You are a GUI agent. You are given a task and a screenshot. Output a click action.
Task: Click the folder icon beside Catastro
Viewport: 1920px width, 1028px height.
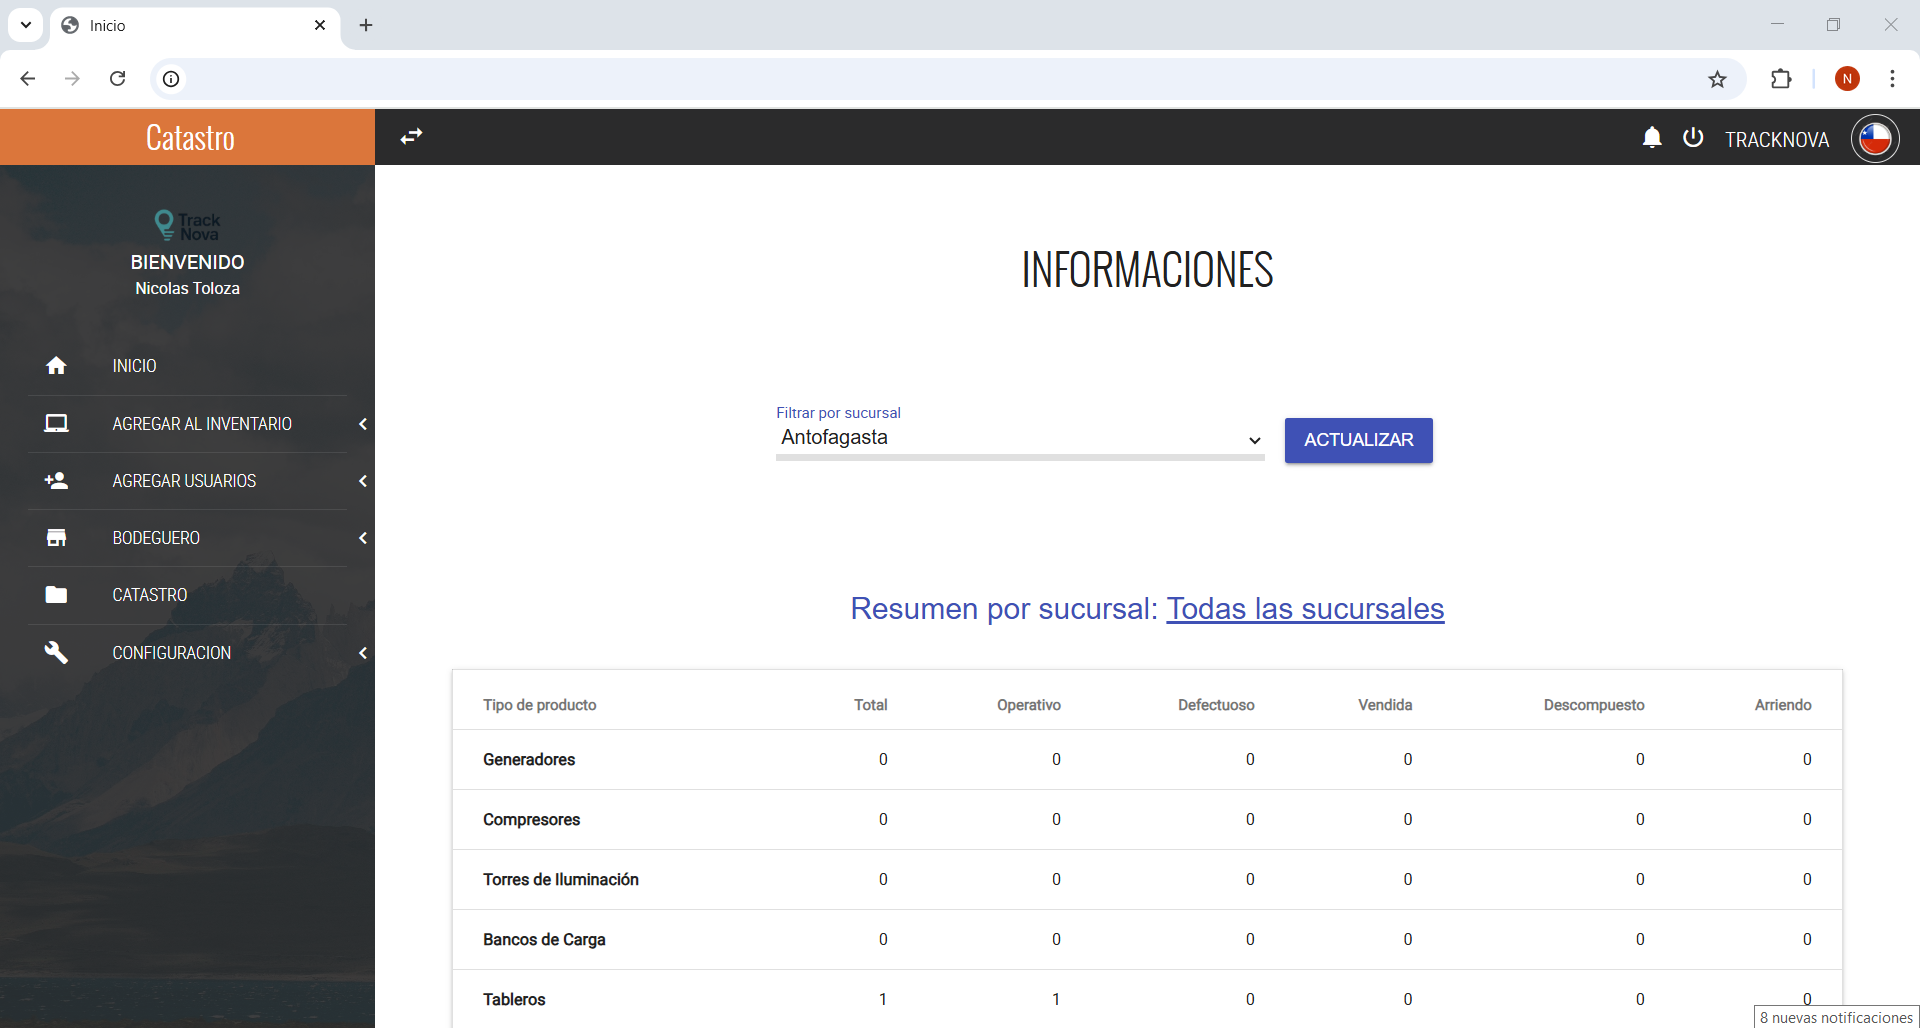56,595
